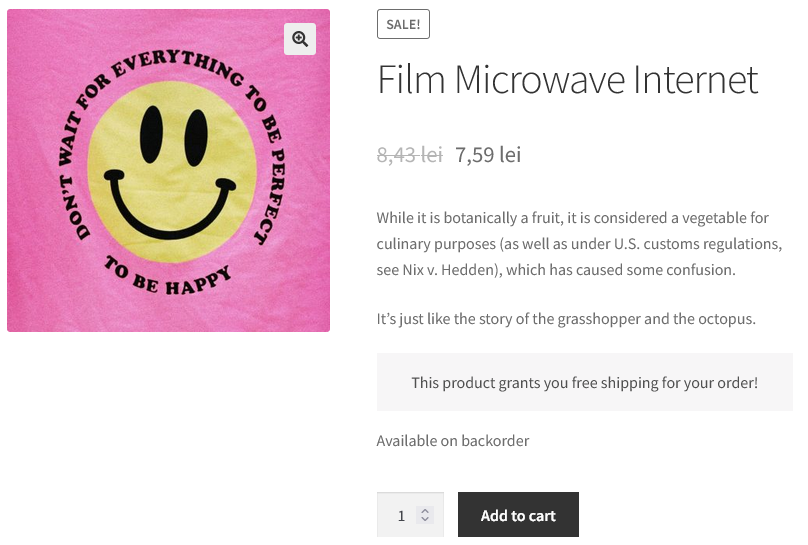Viewport: 808px width, 545px height.
Task: Decrease quantity with the down arrow
Action: click(x=425, y=521)
